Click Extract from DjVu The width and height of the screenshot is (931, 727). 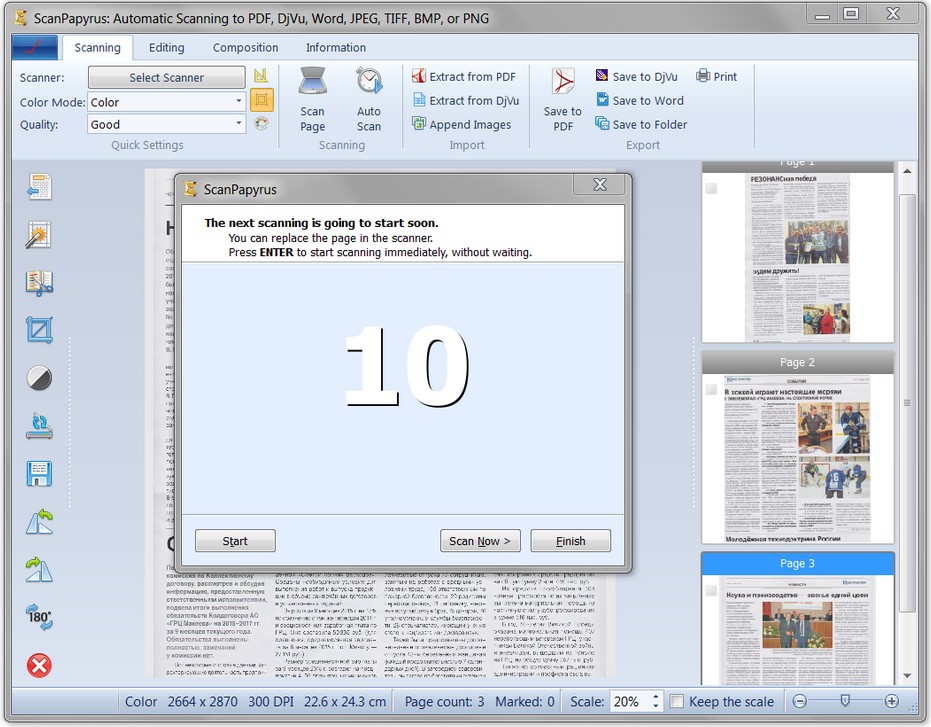[x=466, y=100]
